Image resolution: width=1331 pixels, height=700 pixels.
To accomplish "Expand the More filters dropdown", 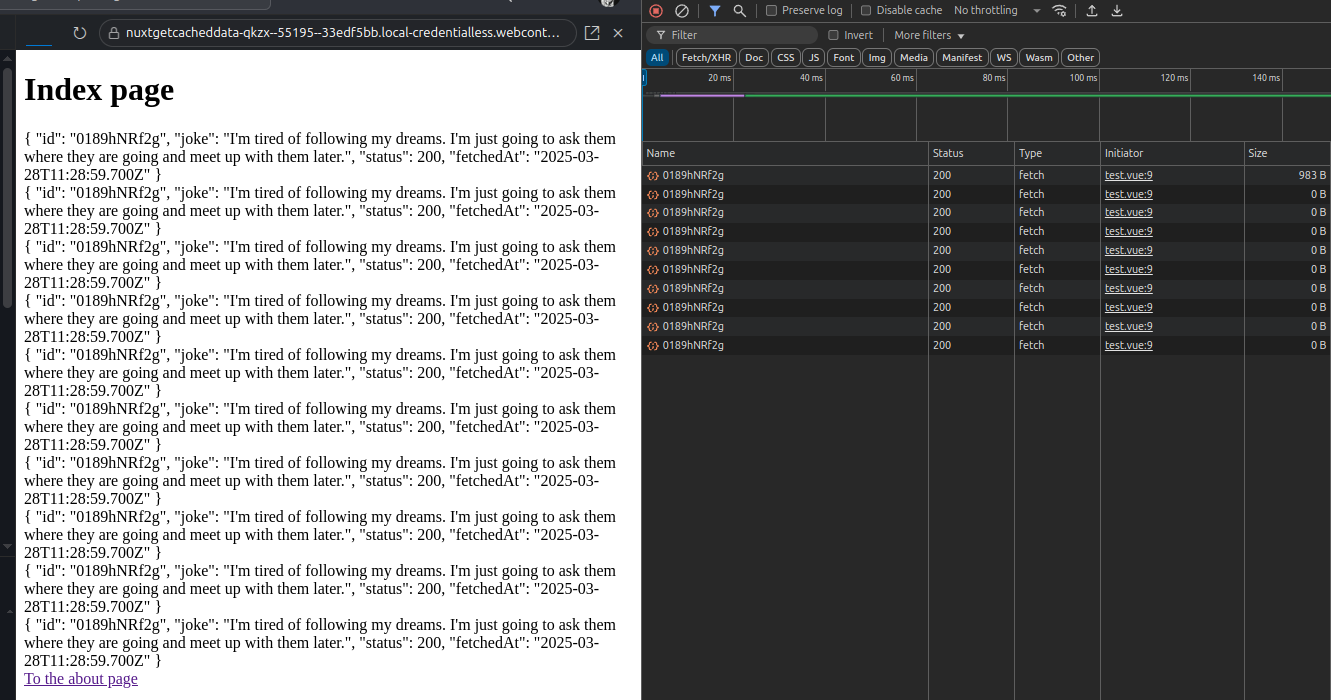I will click(929, 35).
